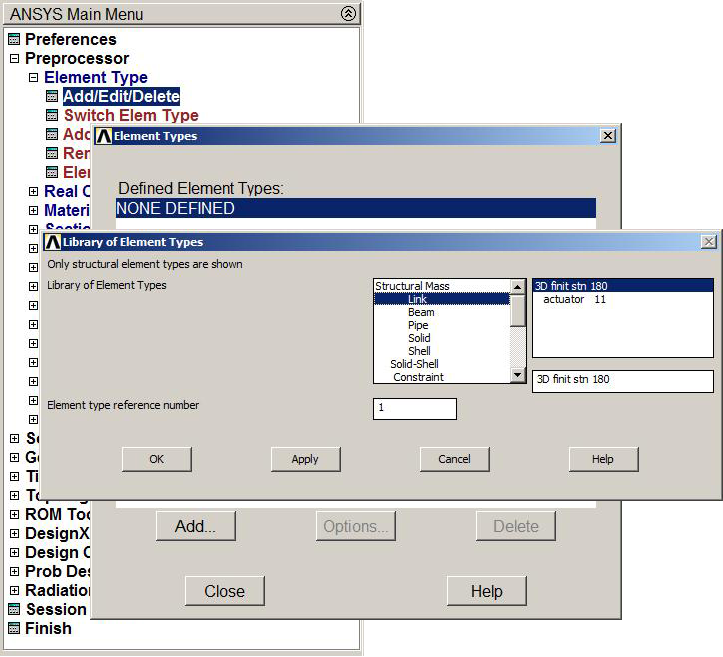Click the Switch Elem Type icon
The image size is (723, 657).
point(52,116)
